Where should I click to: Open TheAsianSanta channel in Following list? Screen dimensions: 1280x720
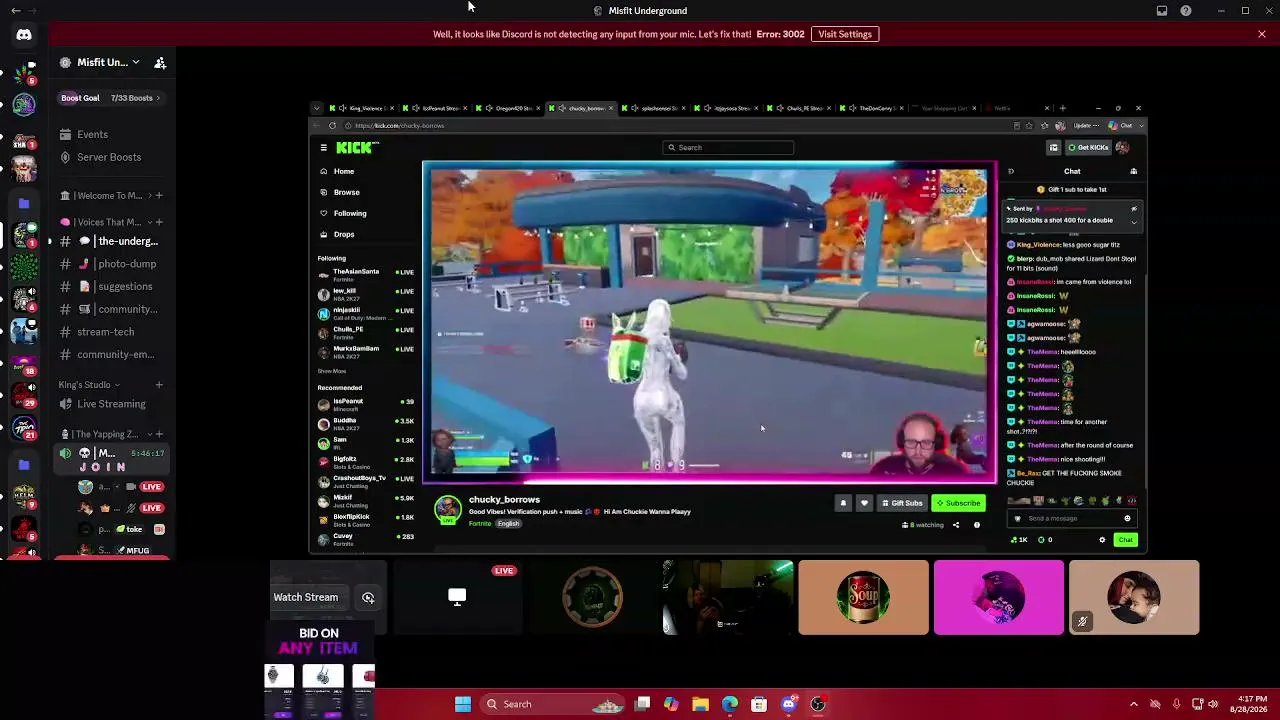pyautogui.click(x=365, y=273)
